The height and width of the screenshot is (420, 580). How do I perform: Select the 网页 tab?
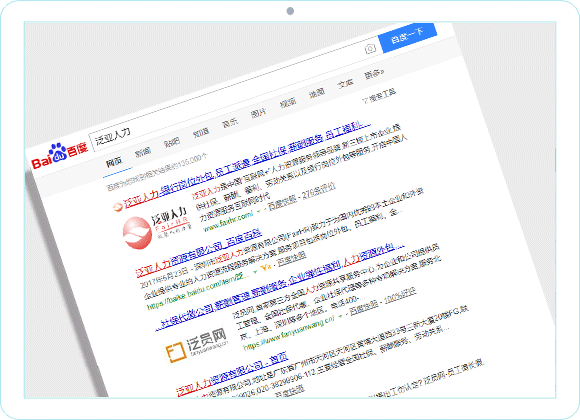114,162
